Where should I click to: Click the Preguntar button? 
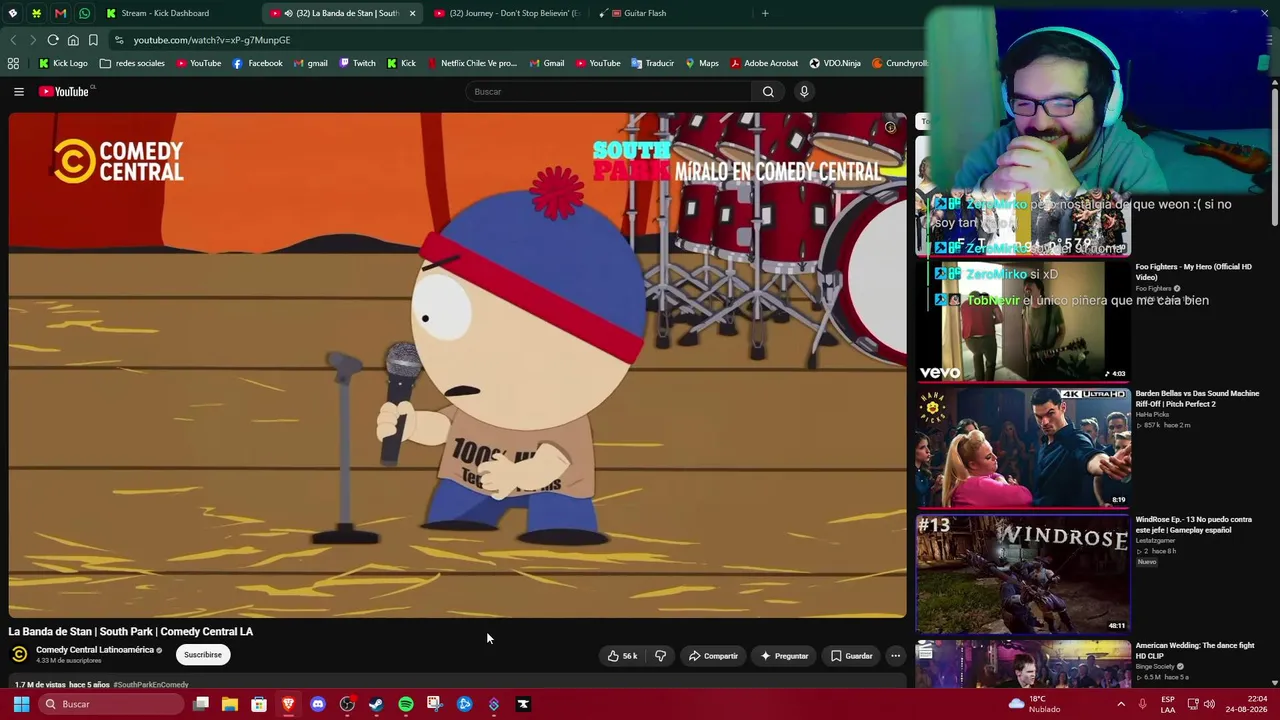[x=784, y=656]
